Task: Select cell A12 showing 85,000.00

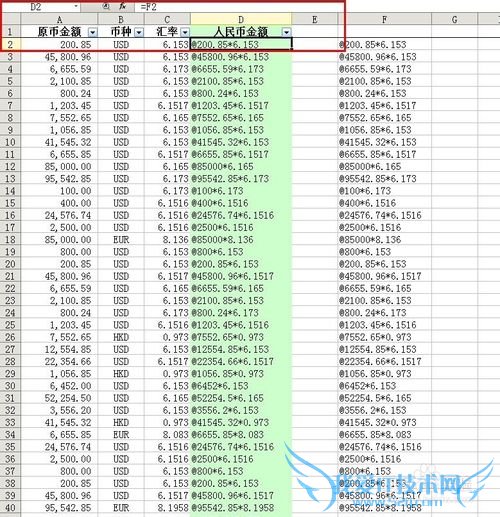Action: click(x=59, y=166)
